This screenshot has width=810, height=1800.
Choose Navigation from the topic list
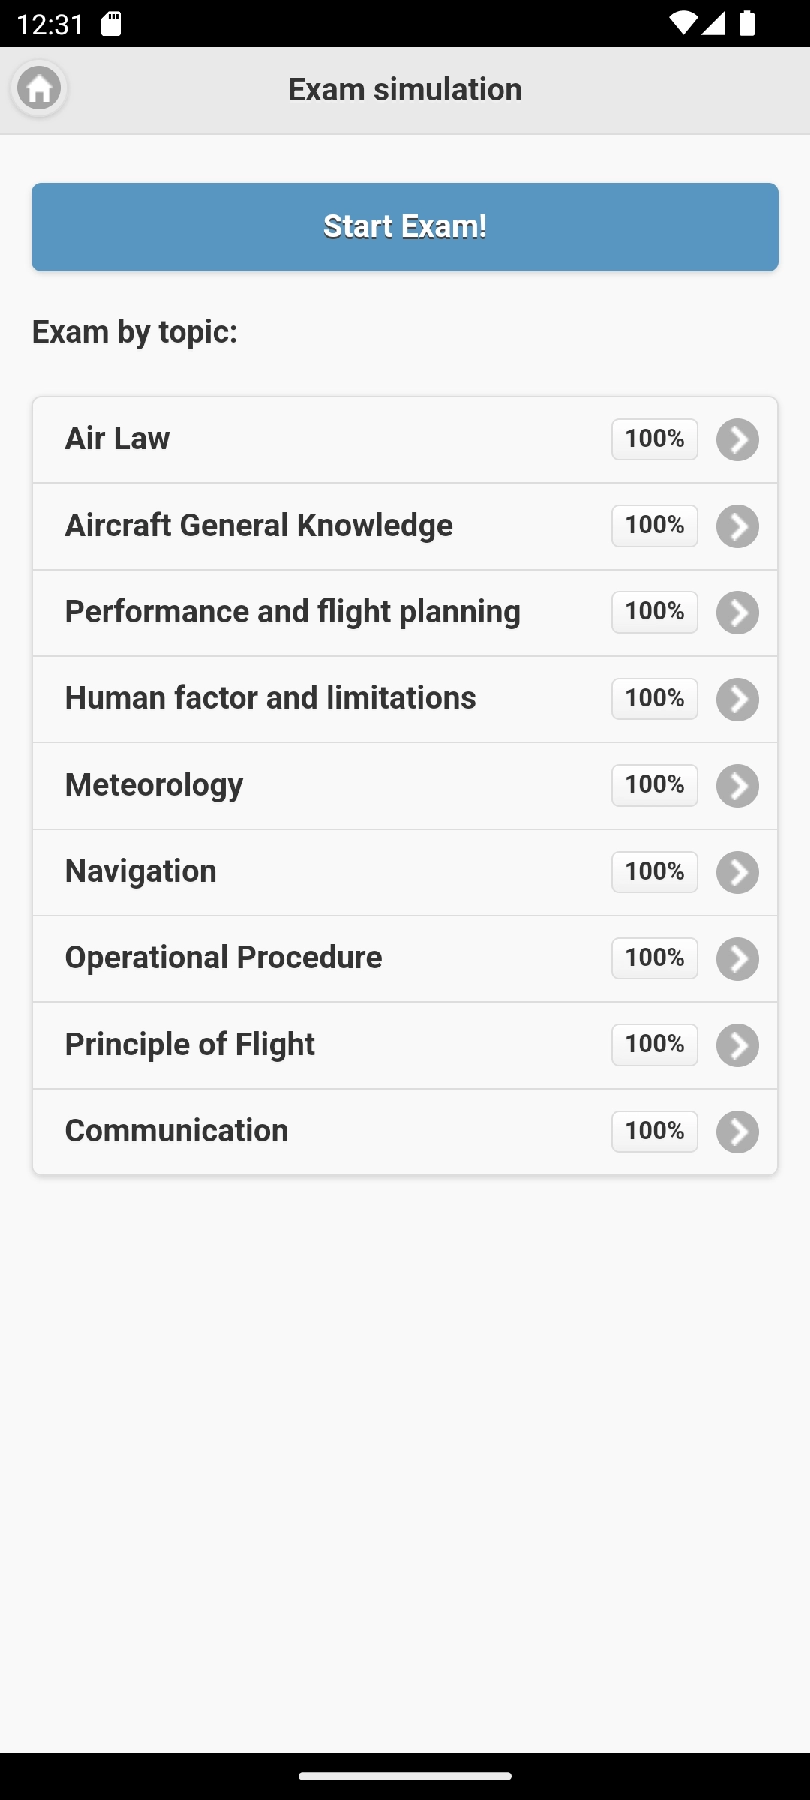coord(141,871)
